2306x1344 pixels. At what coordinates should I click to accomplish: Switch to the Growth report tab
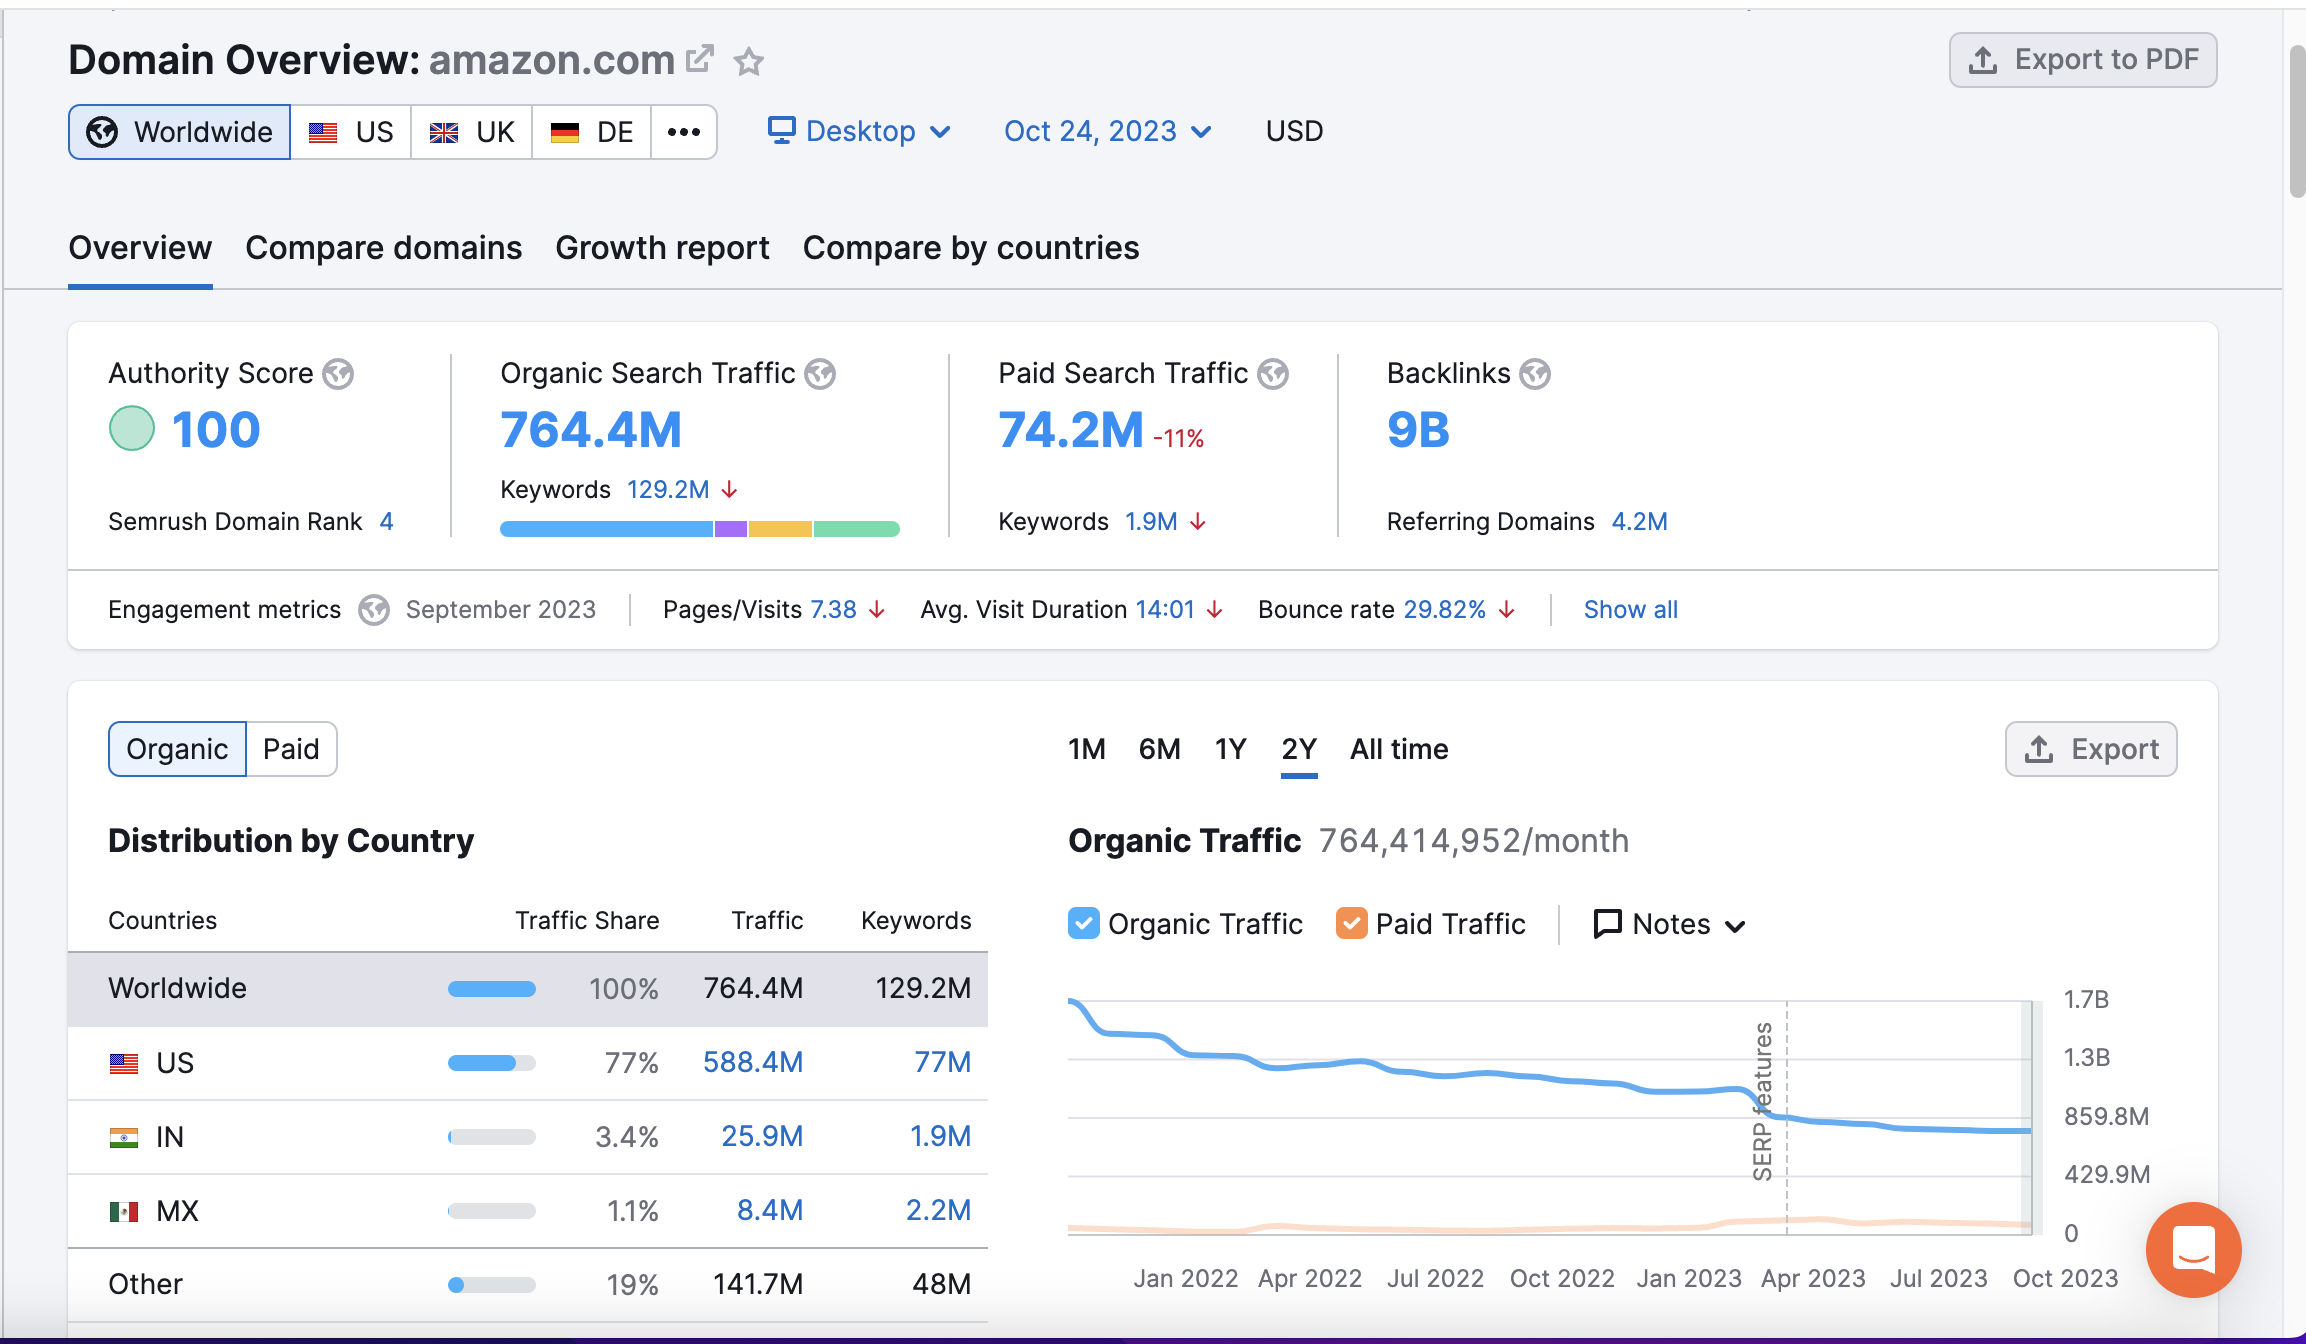662,248
